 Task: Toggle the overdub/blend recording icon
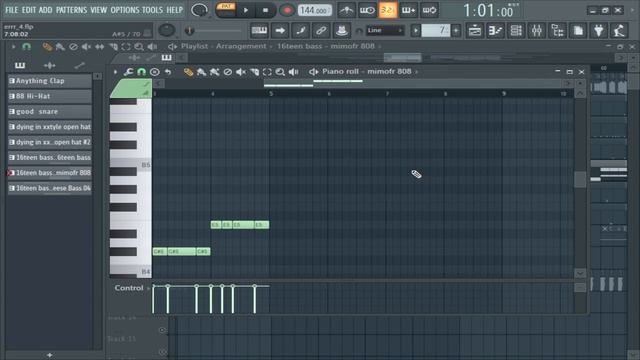(409, 10)
